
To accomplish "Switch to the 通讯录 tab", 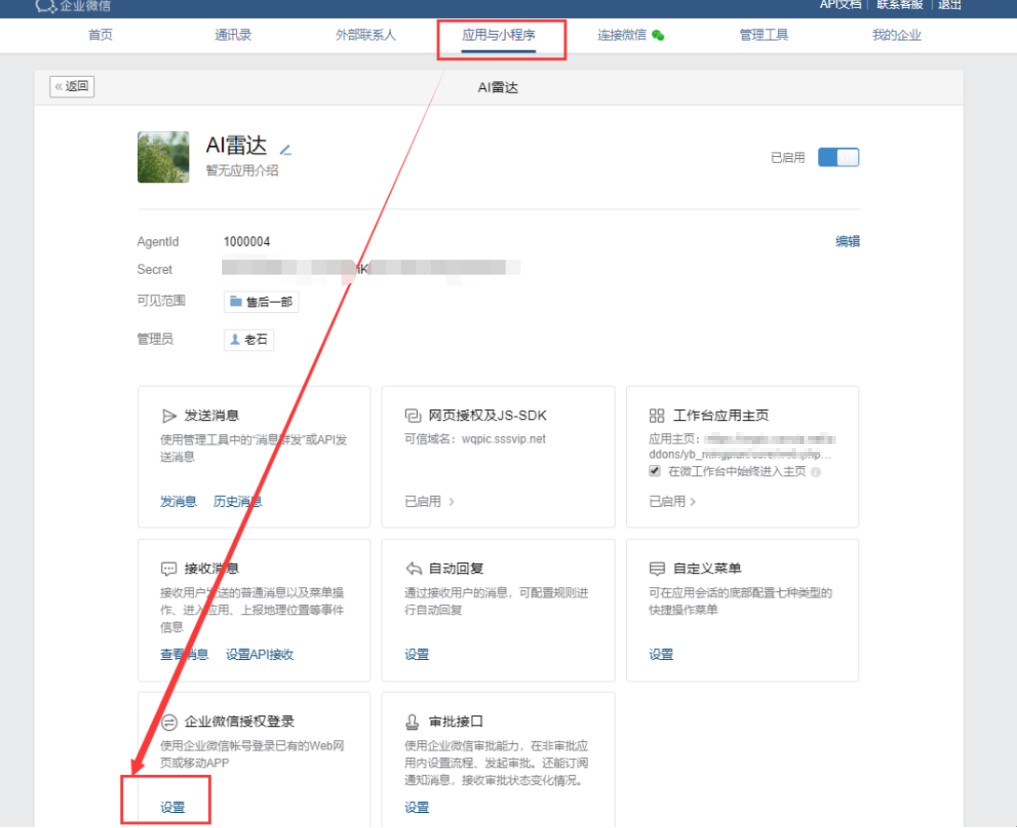I will [233, 35].
